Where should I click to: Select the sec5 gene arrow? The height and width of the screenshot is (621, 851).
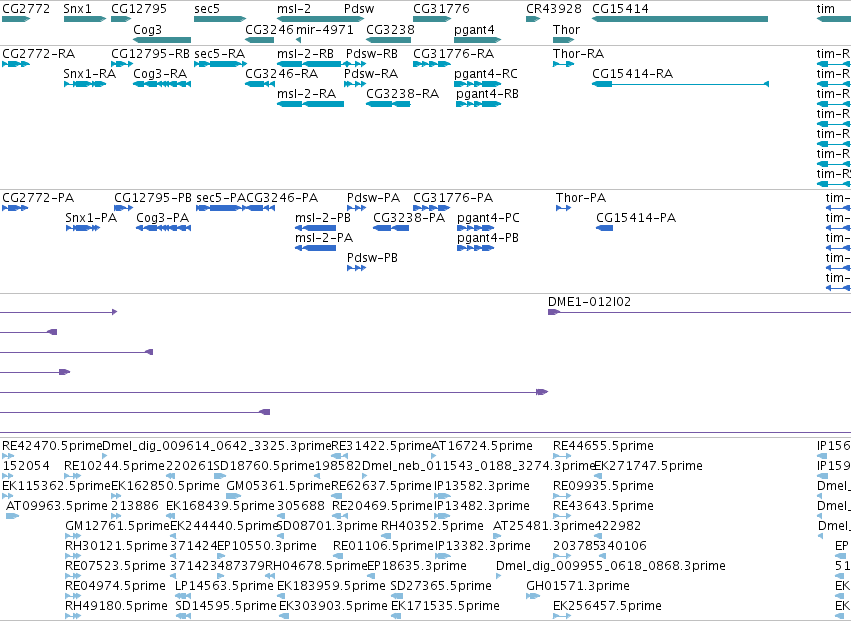point(220,19)
